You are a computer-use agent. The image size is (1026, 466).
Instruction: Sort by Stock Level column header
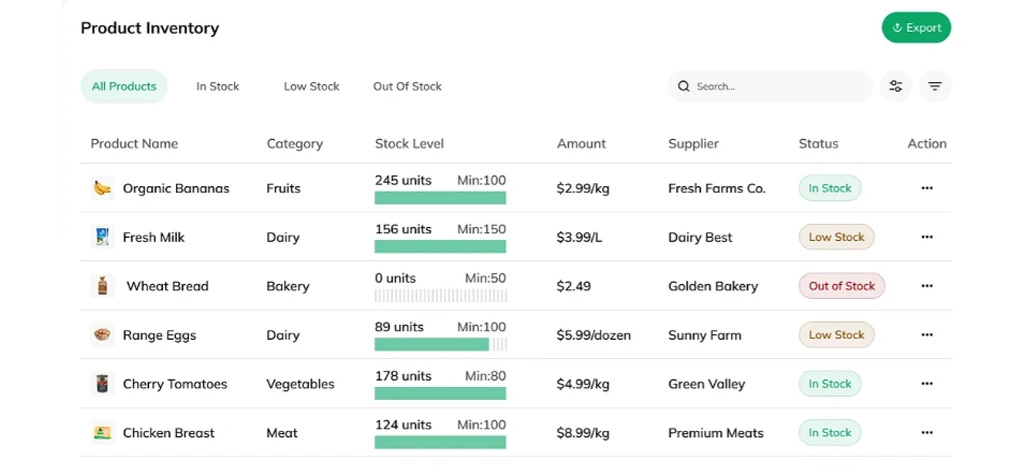pyautogui.click(x=409, y=143)
